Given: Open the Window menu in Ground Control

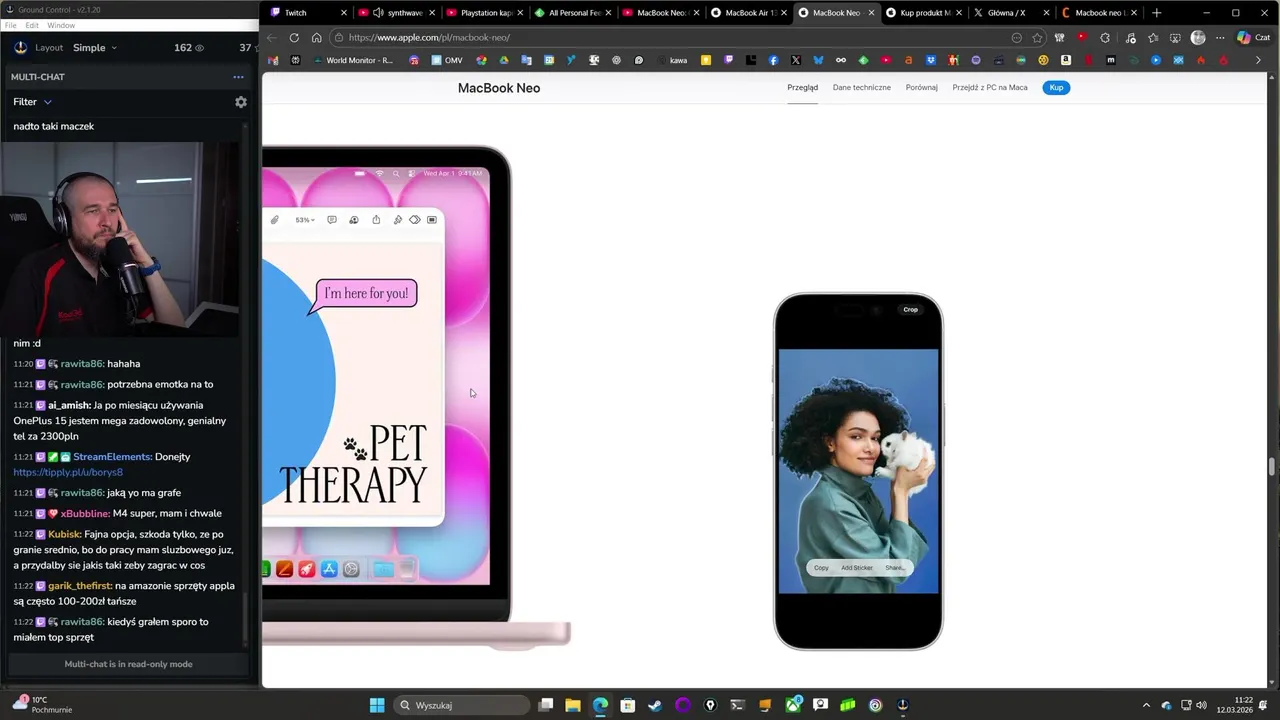Looking at the screenshot, I should [61, 25].
